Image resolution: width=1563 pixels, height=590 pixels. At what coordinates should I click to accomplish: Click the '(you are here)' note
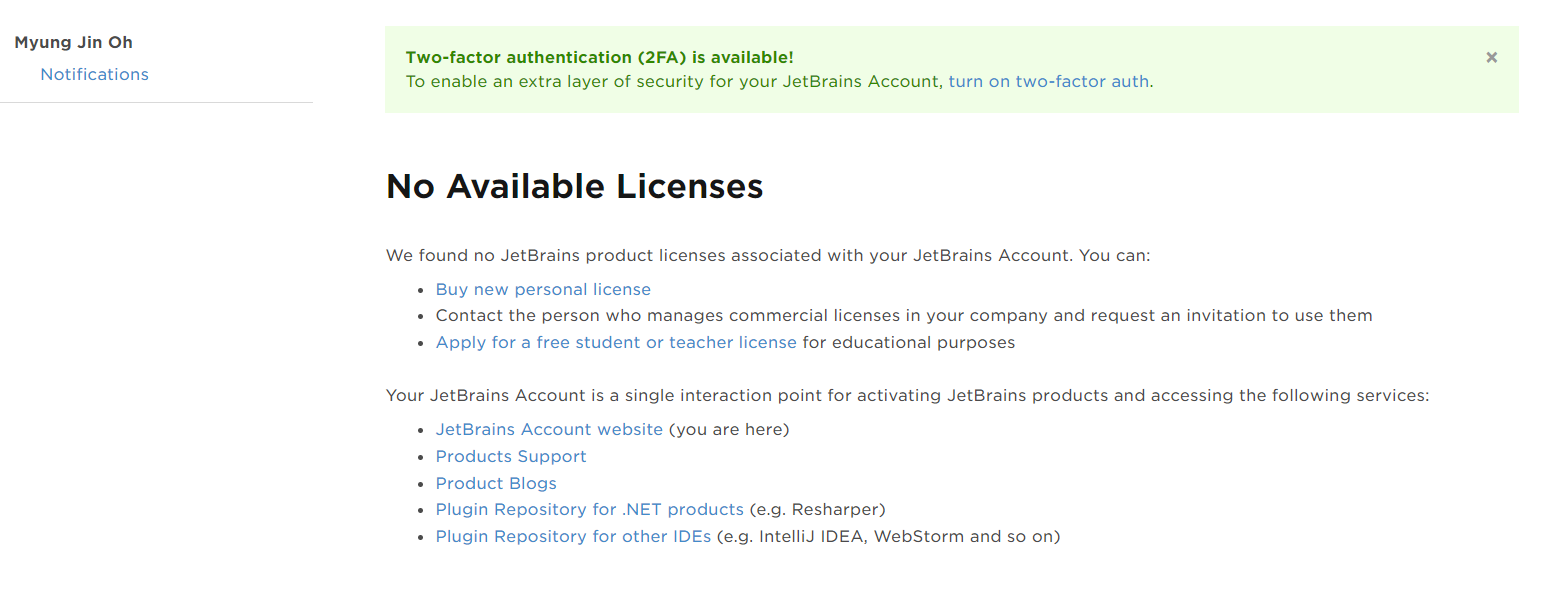click(729, 429)
